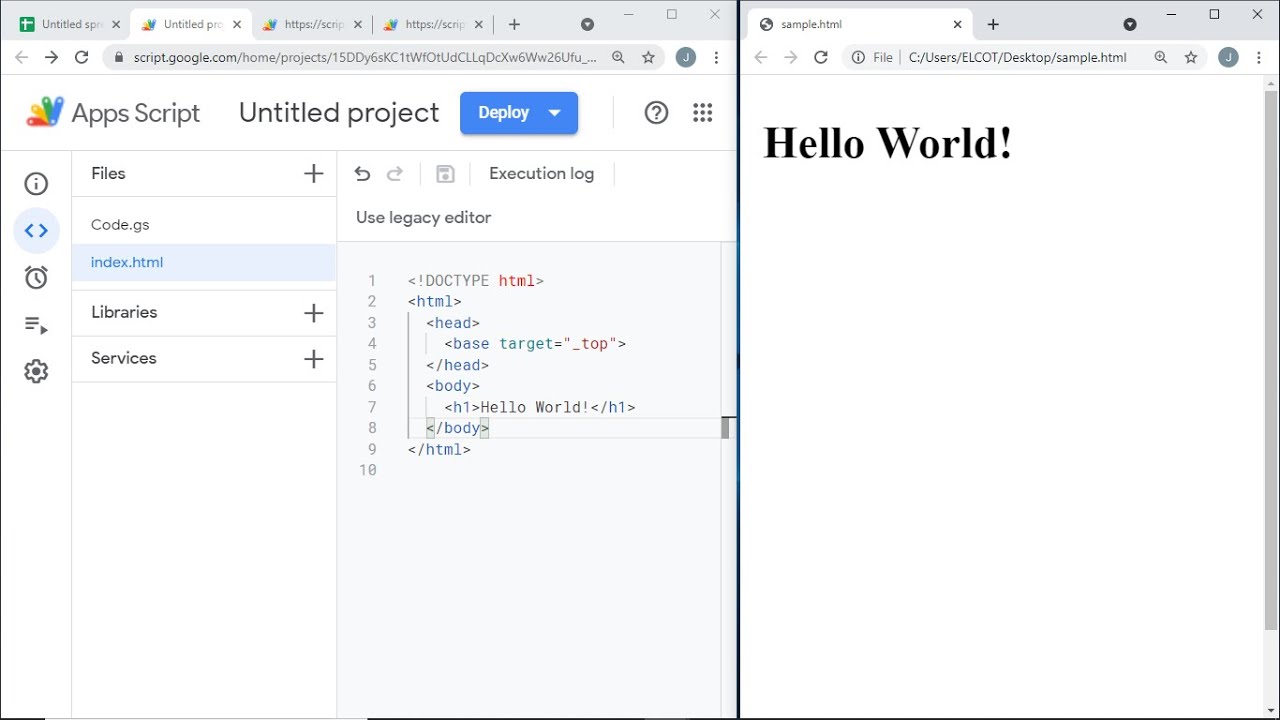This screenshot has height=720, width=1280.
Task: Close the Untitled spreadsheet tab
Action: pyautogui.click(x=116, y=25)
